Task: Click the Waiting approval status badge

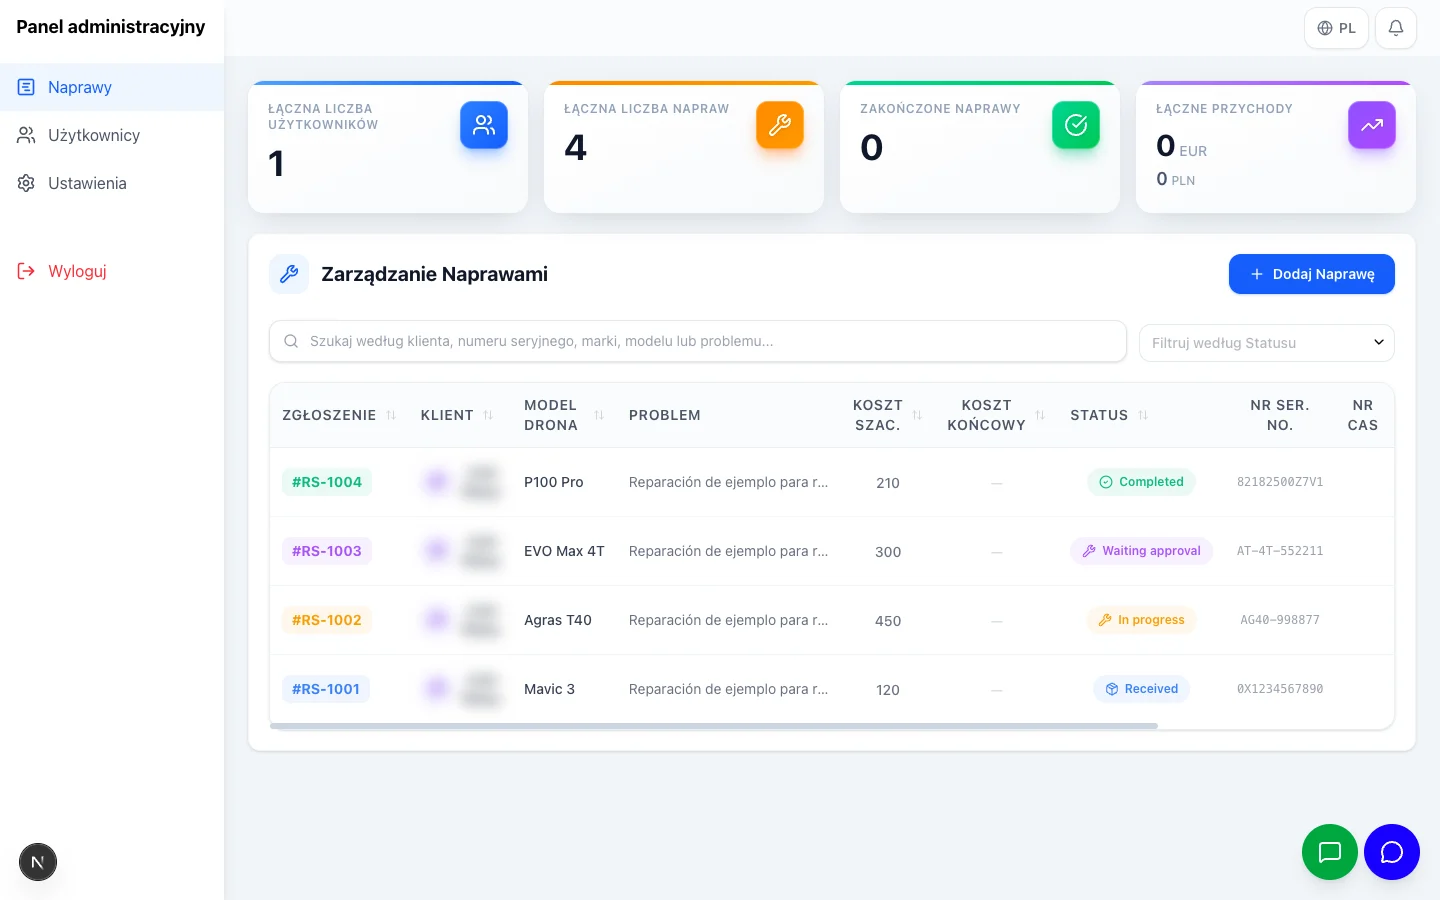Action: coord(1141,551)
